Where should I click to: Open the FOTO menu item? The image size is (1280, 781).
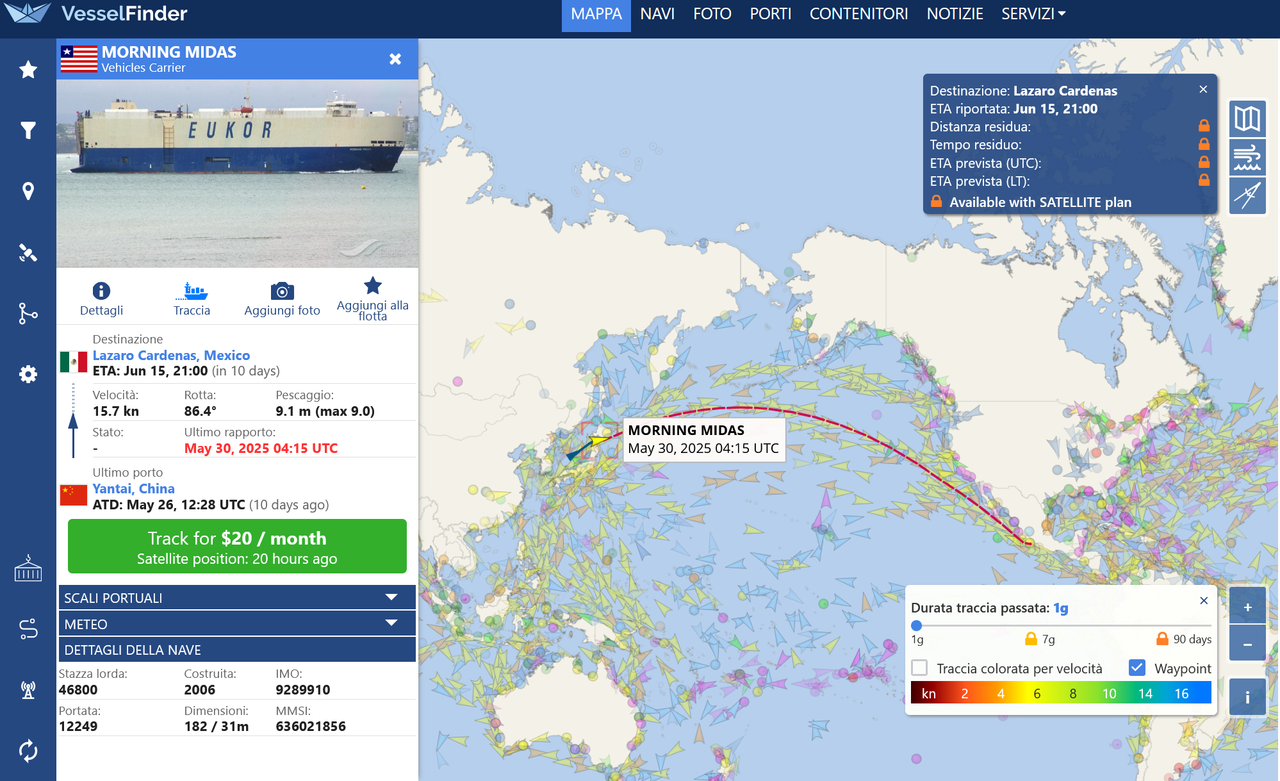pyautogui.click(x=712, y=14)
